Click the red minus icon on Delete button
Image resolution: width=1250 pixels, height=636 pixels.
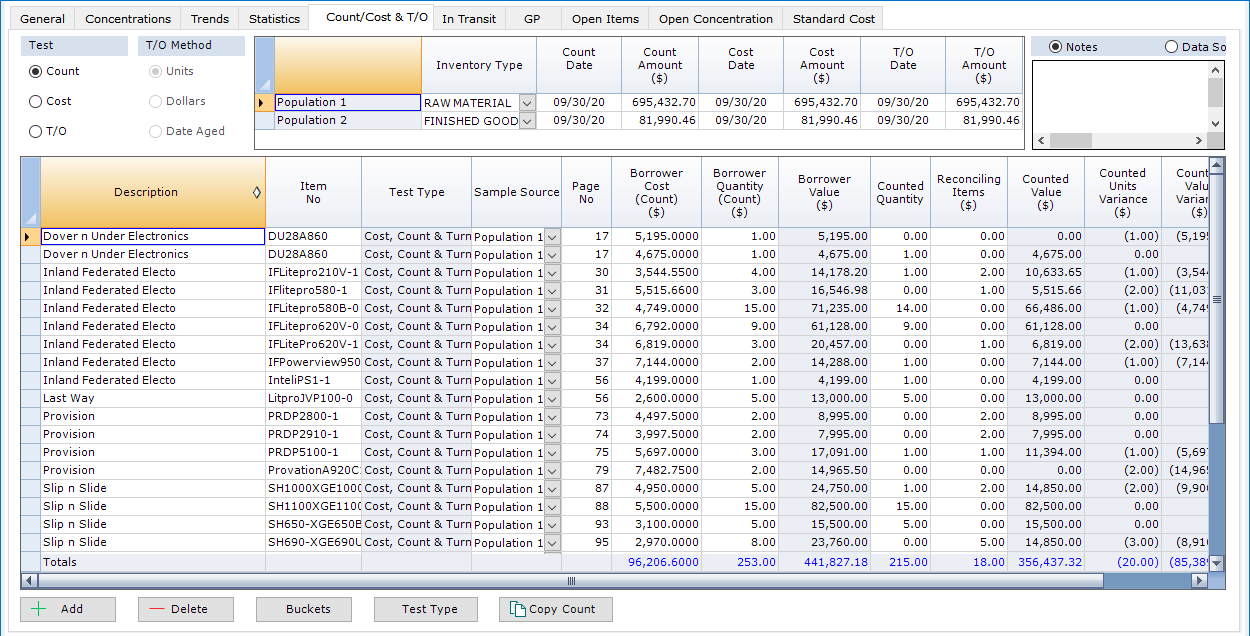(160, 609)
